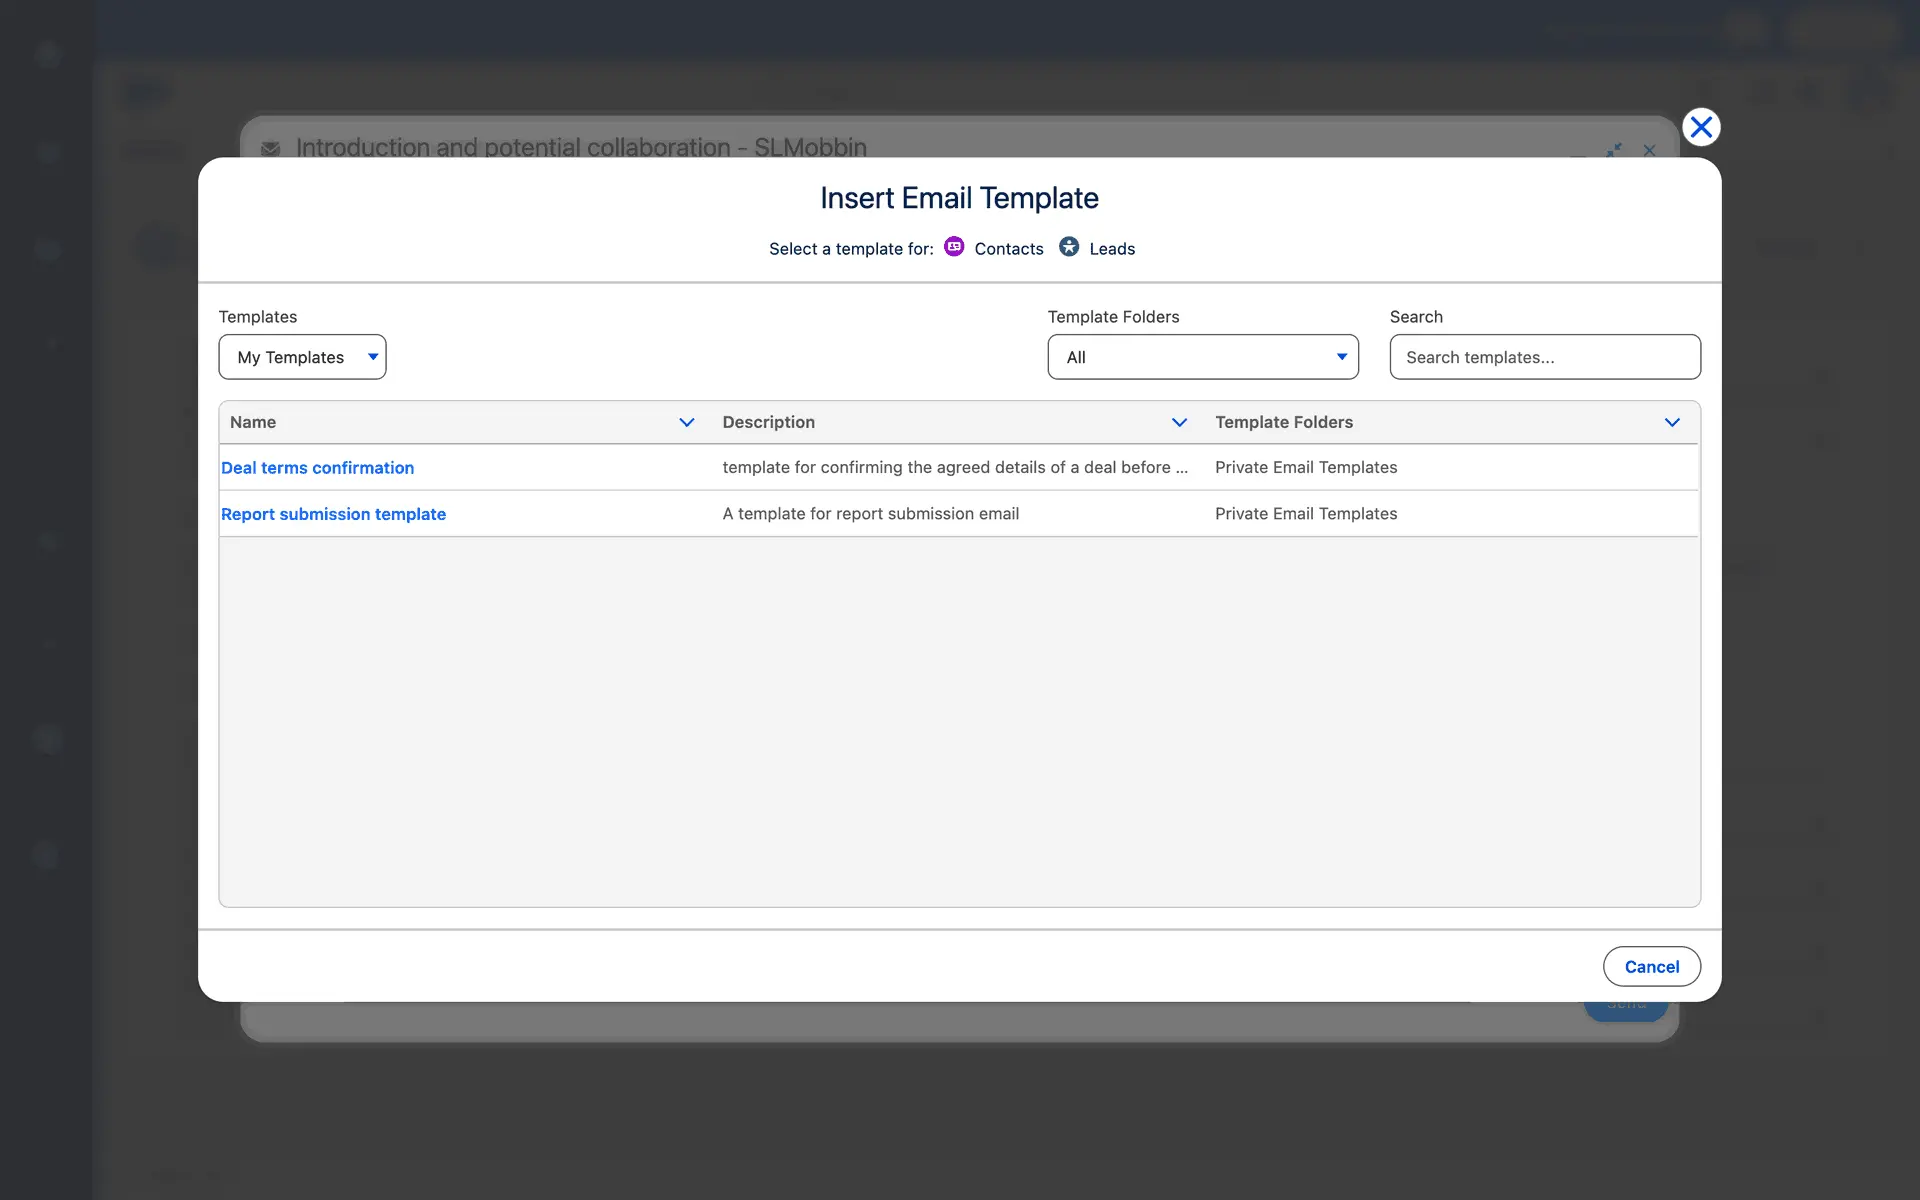Open the Template Folders All dropdown
Screen dimensions: 1920x1200
[1202, 357]
